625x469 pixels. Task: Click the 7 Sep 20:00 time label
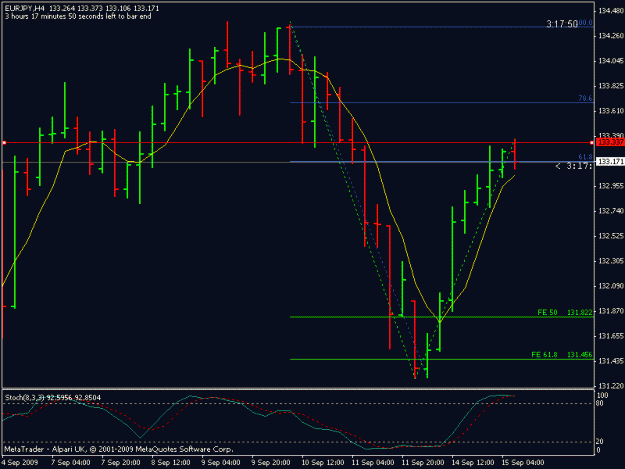[x=120, y=463]
